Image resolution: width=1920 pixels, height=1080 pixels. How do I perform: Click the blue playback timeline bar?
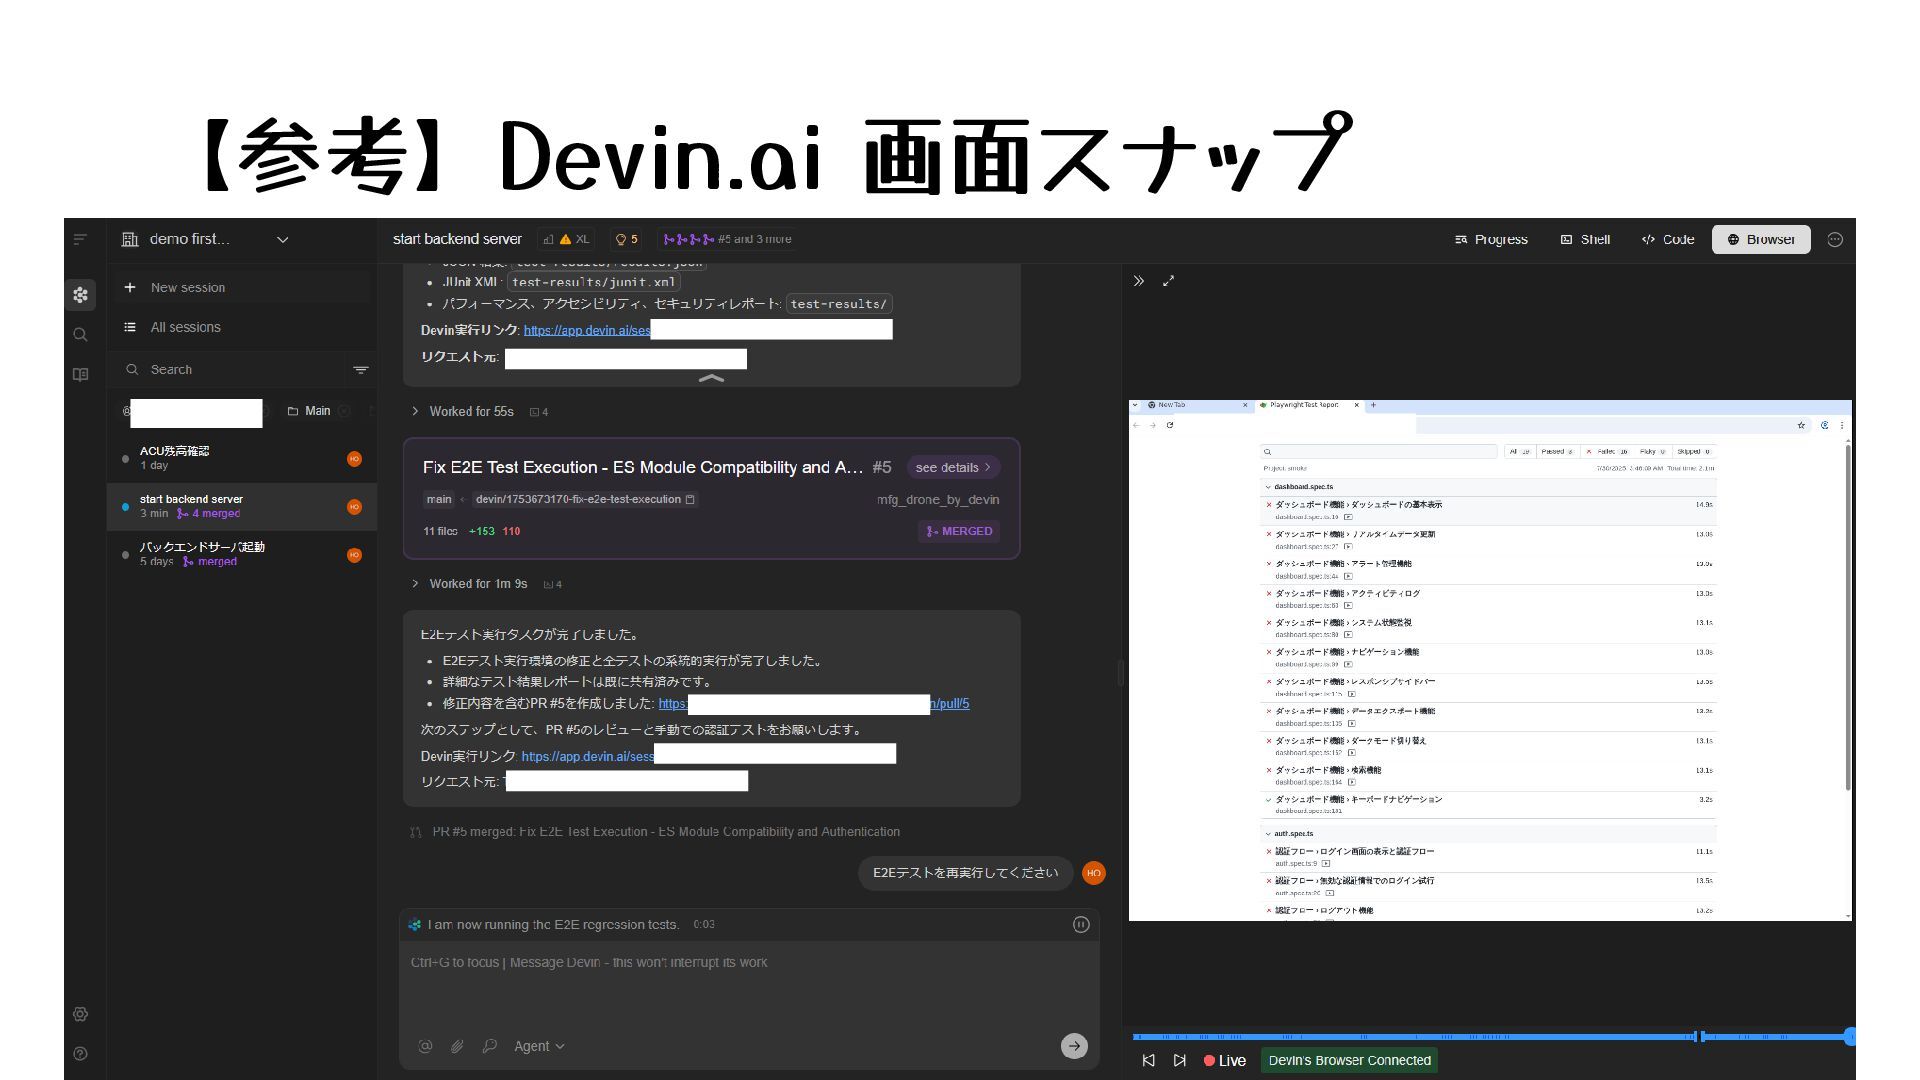pos(1490,1037)
